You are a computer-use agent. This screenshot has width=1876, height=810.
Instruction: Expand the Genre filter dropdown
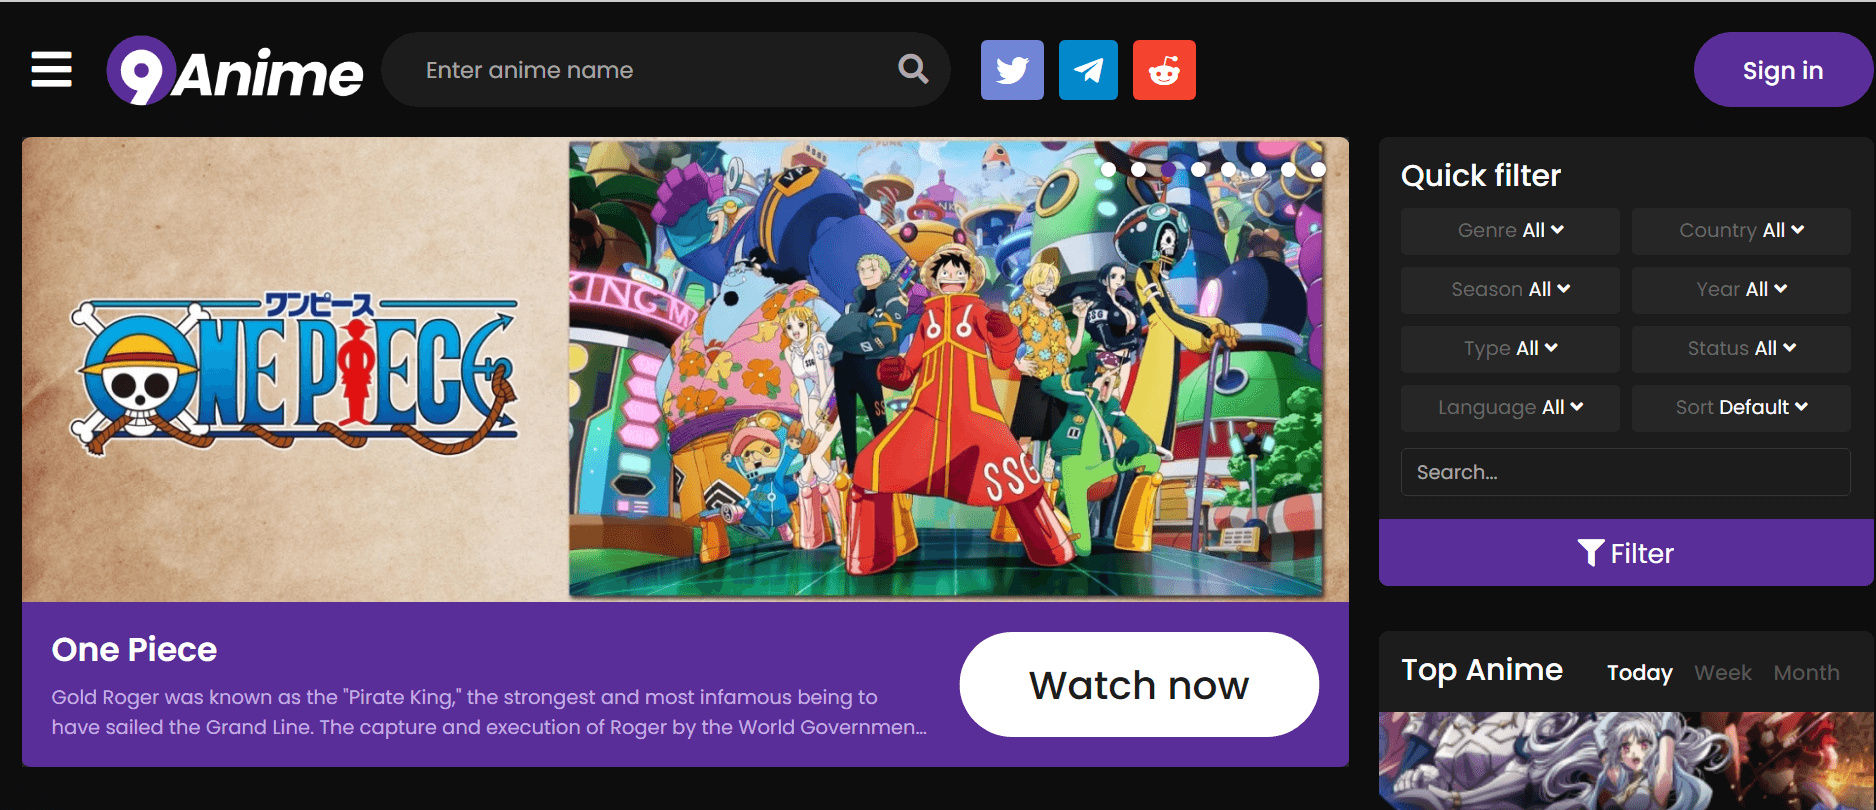1510,231
